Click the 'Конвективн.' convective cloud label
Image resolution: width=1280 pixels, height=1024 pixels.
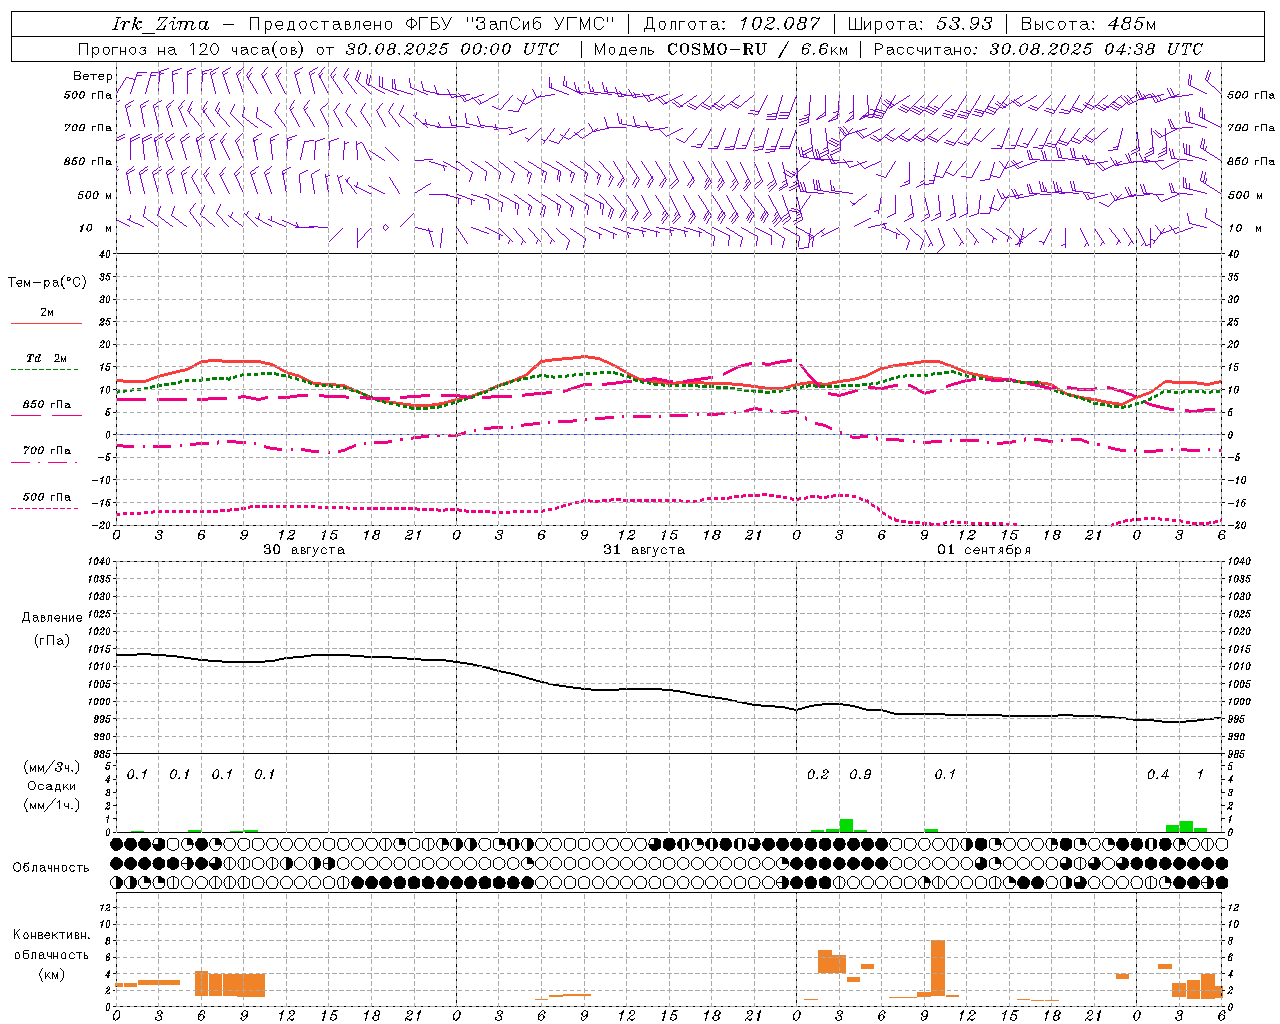point(51,935)
